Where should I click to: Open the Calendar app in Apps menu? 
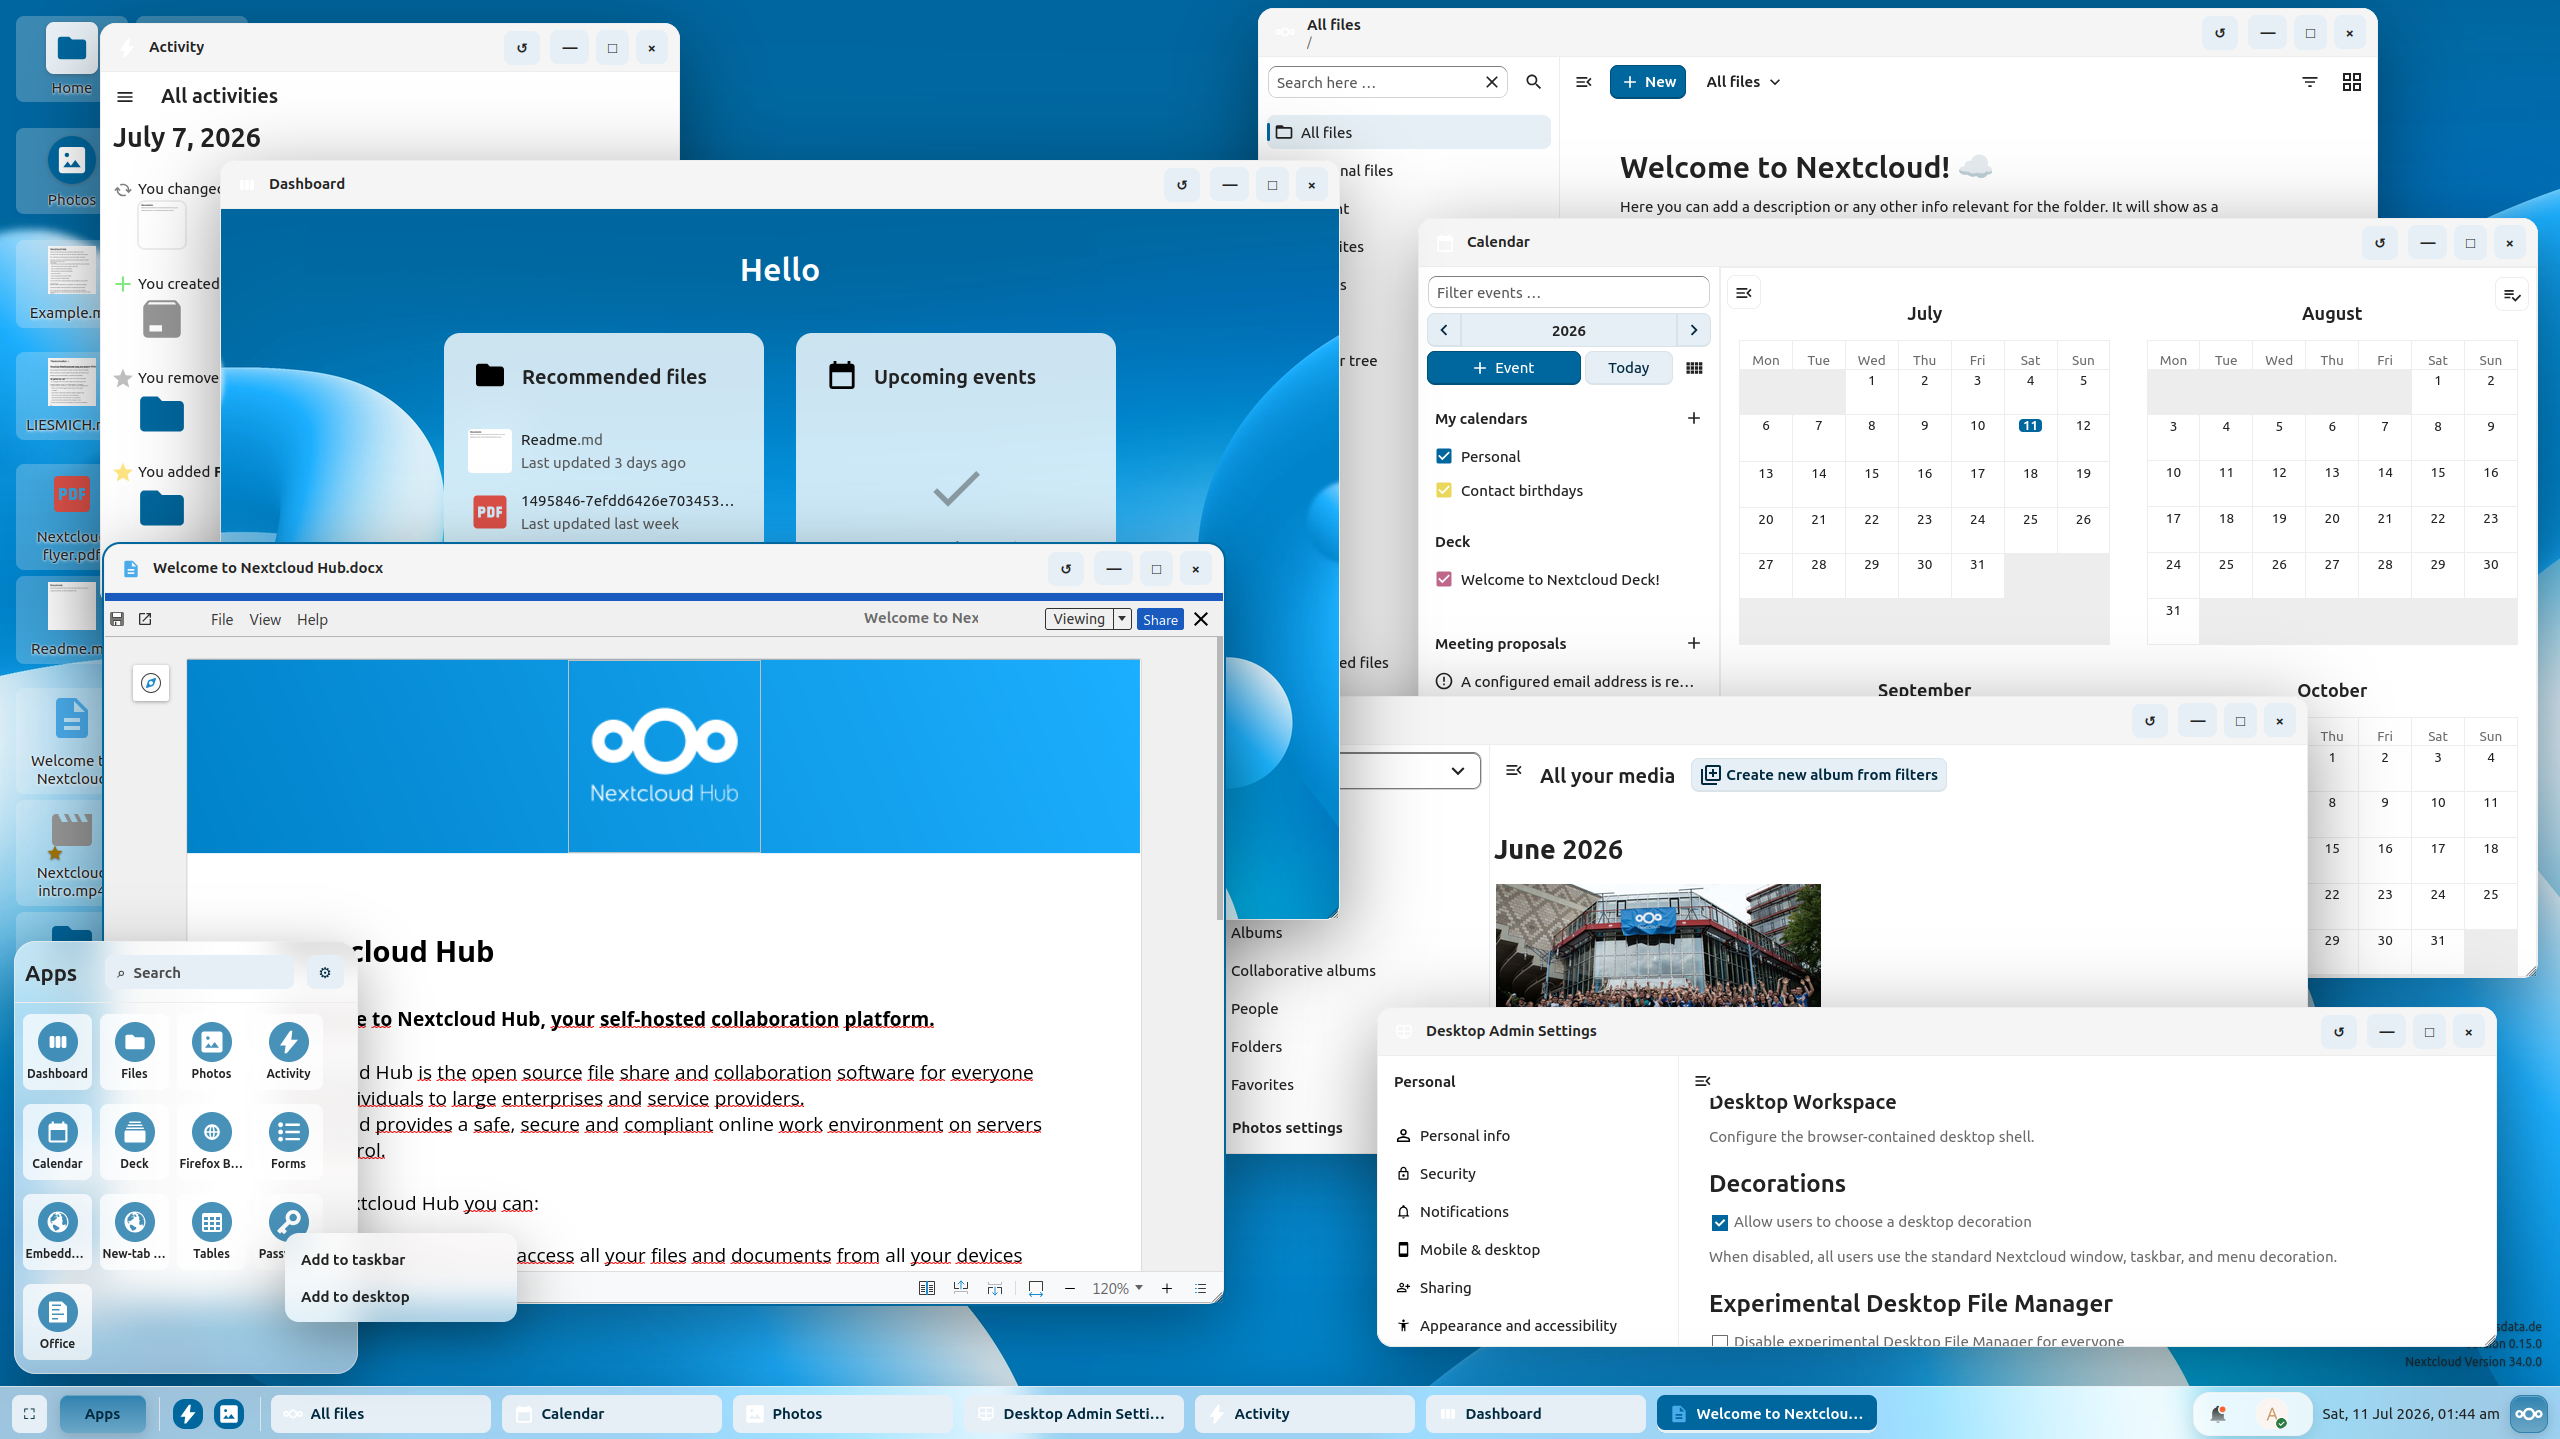pos(57,1140)
